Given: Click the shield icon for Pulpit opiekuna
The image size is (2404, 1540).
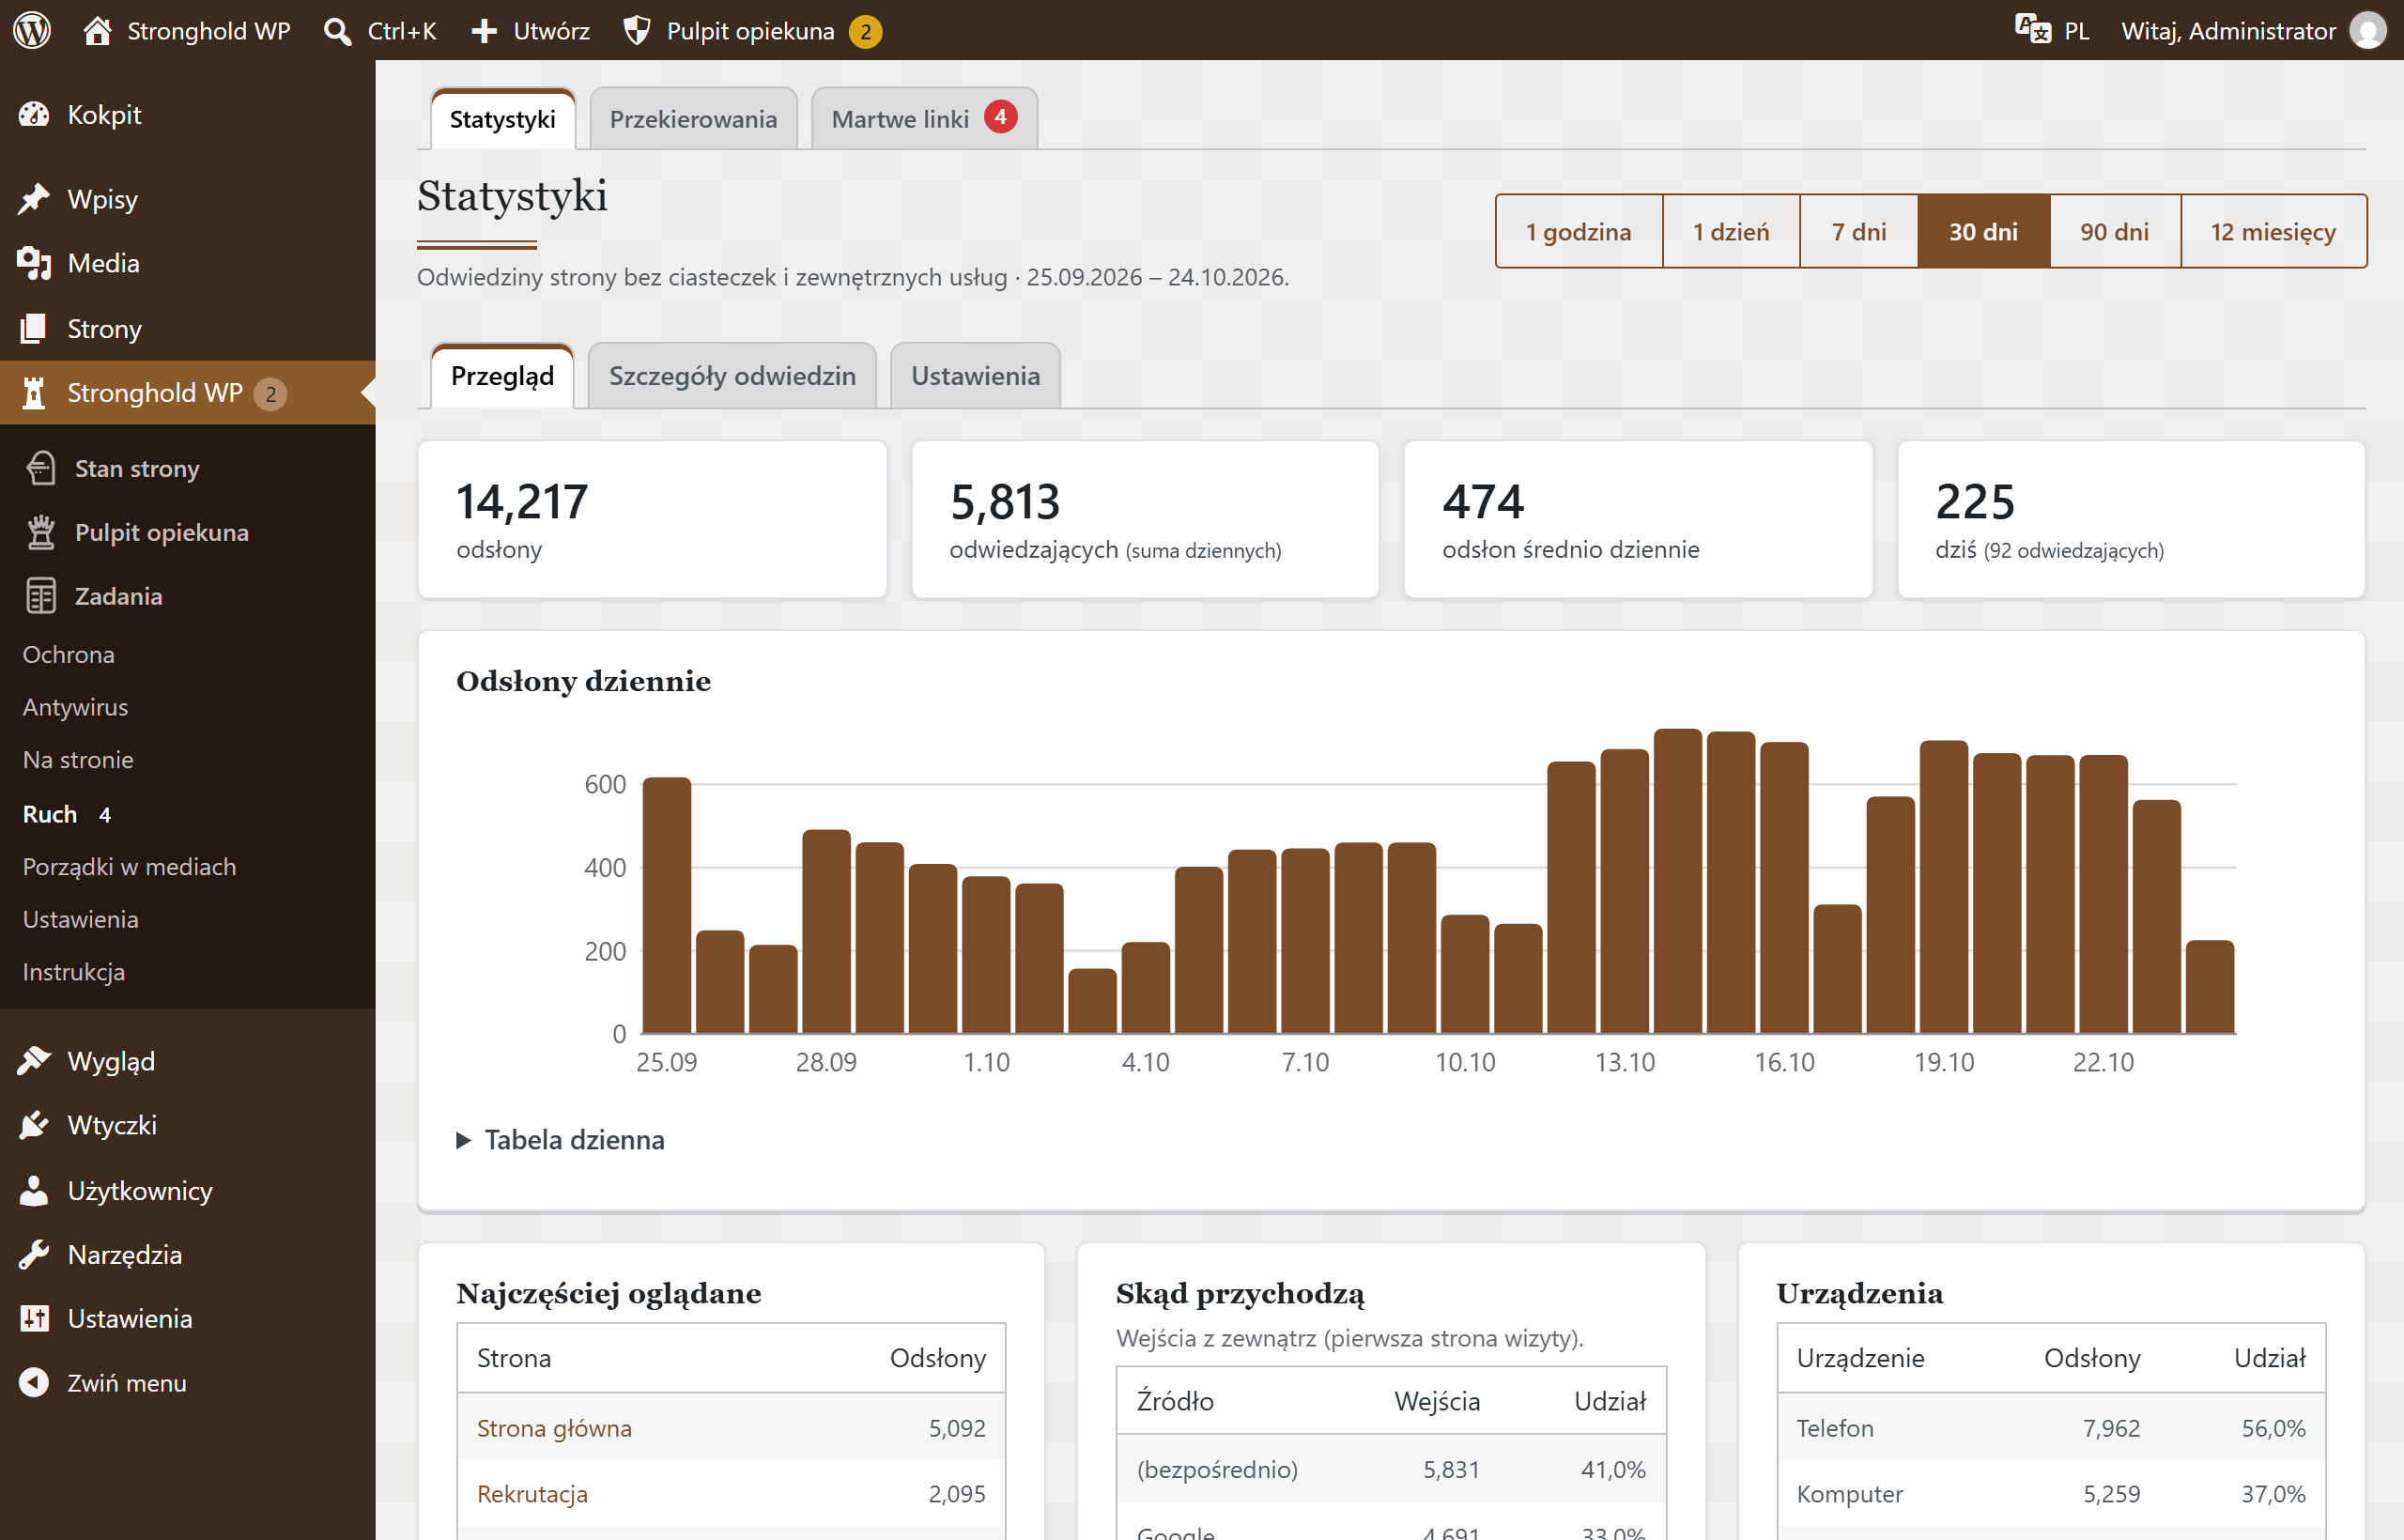Looking at the screenshot, I should pos(637,31).
